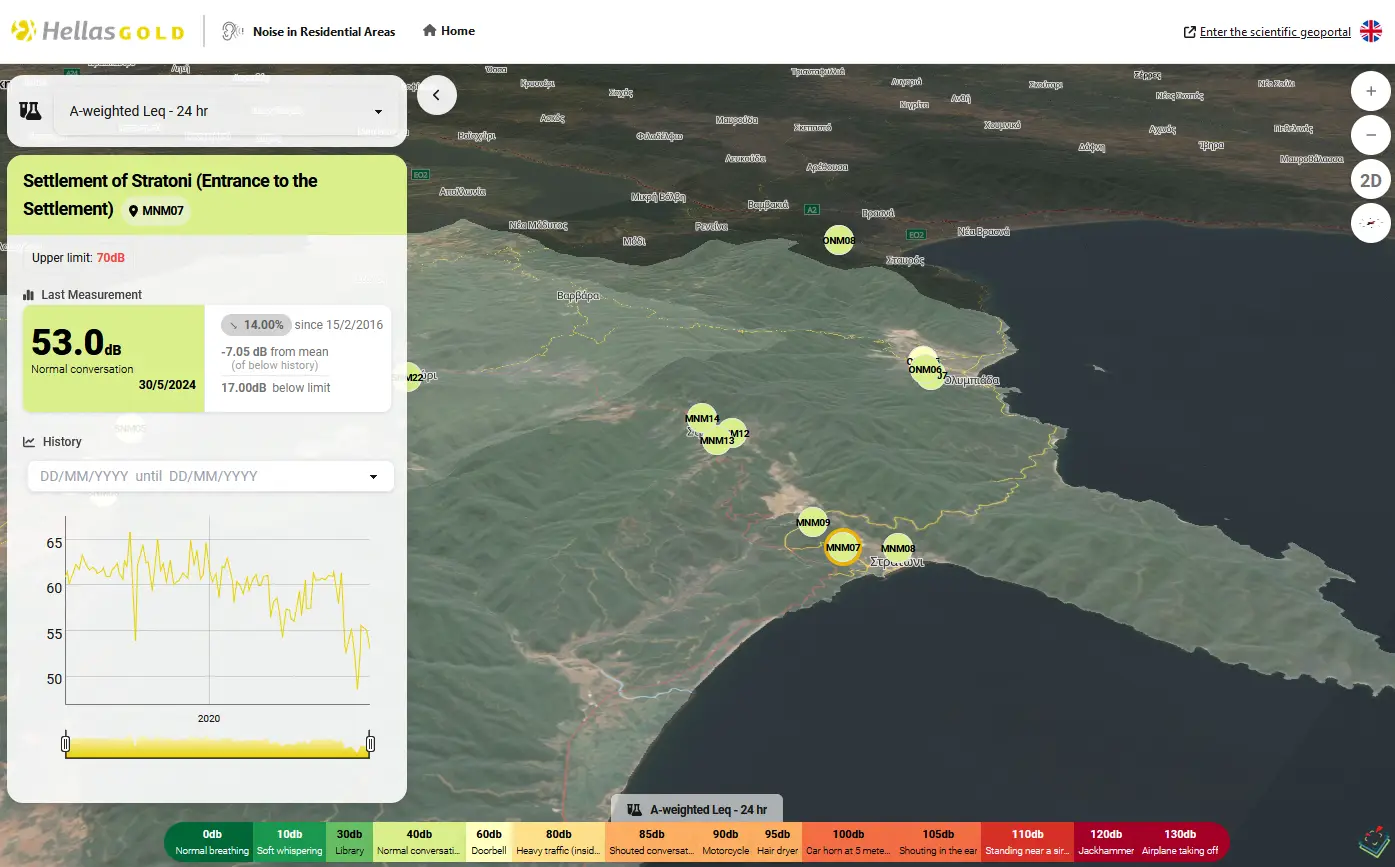Select the MNM14 station marker
This screenshot has height=867, width=1395.
click(702, 418)
